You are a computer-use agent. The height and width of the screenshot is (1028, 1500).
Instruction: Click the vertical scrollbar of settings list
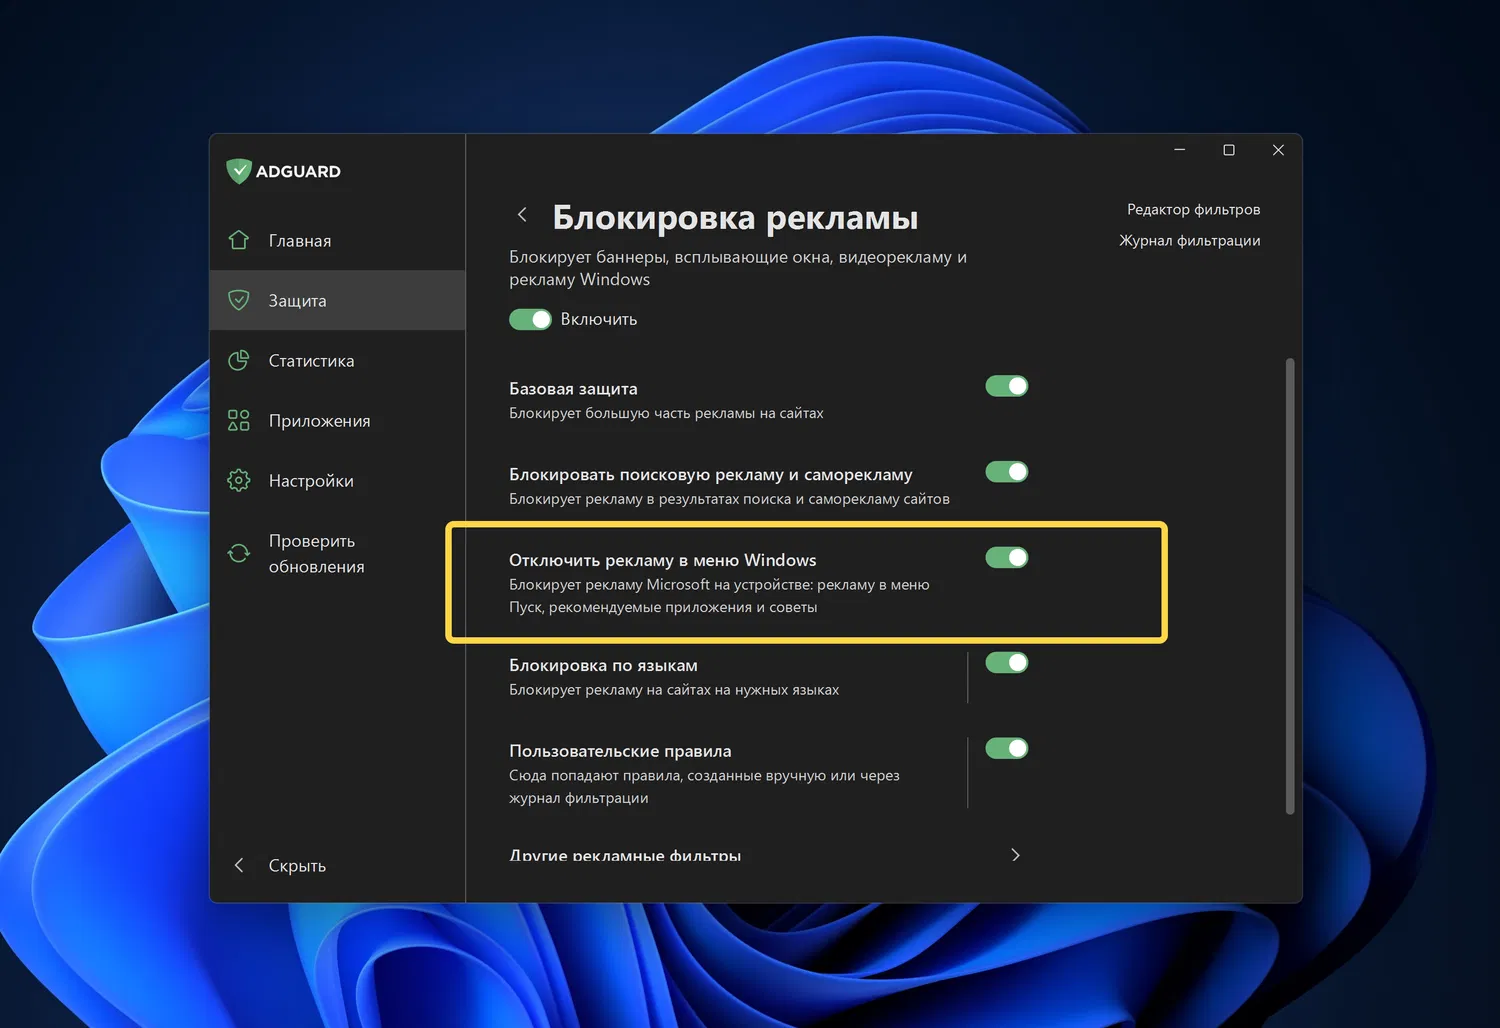(x=1290, y=586)
